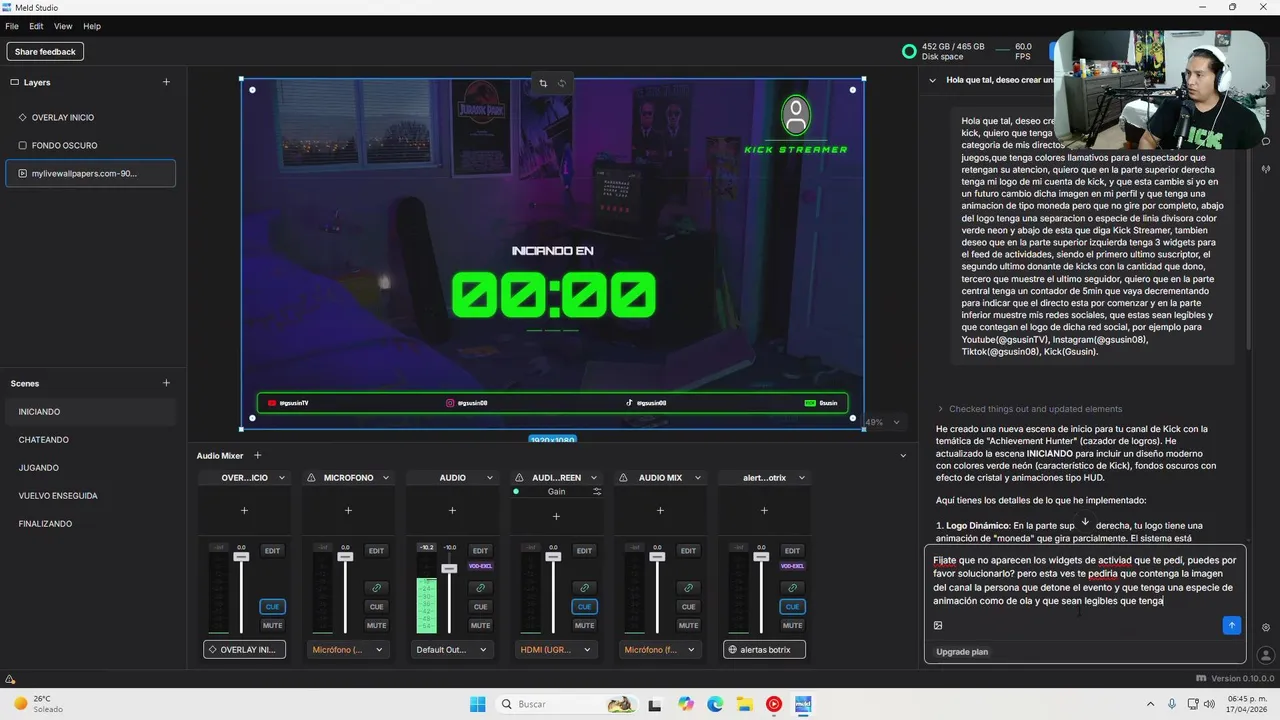Click the link icon on AUDIO track
1280x720 pixels.
point(480,588)
